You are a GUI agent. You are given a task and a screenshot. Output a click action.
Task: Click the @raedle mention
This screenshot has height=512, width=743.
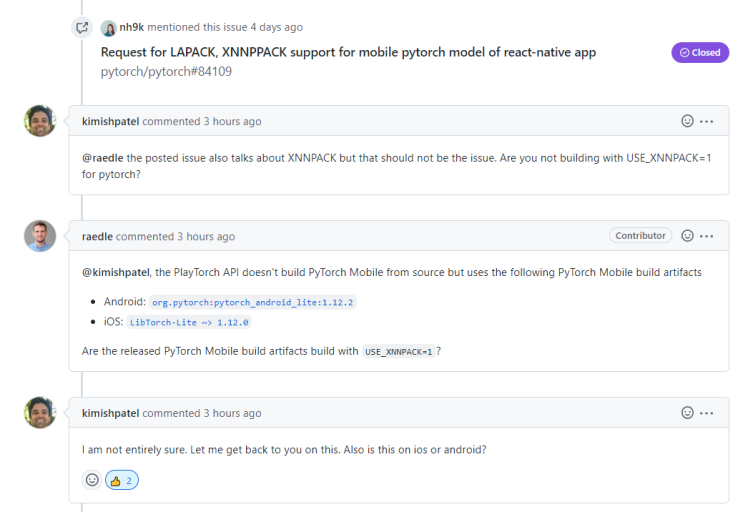(x=102, y=158)
